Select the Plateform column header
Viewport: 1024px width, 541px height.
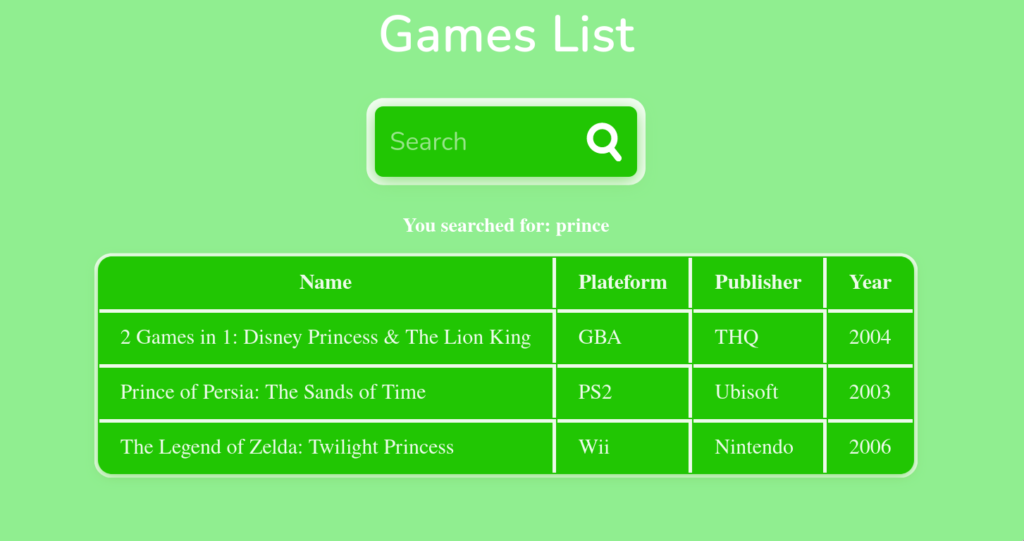622,282
